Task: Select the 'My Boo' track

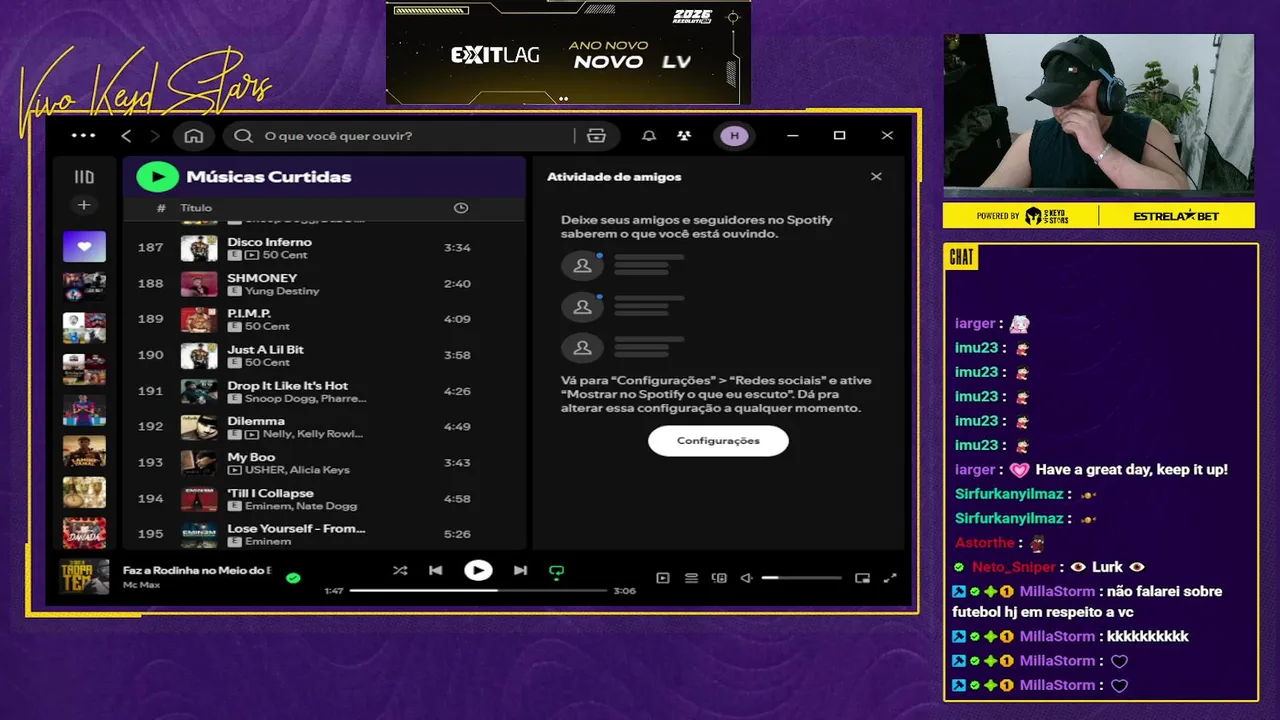Action: pyautogui.click(x=251, y=457)
